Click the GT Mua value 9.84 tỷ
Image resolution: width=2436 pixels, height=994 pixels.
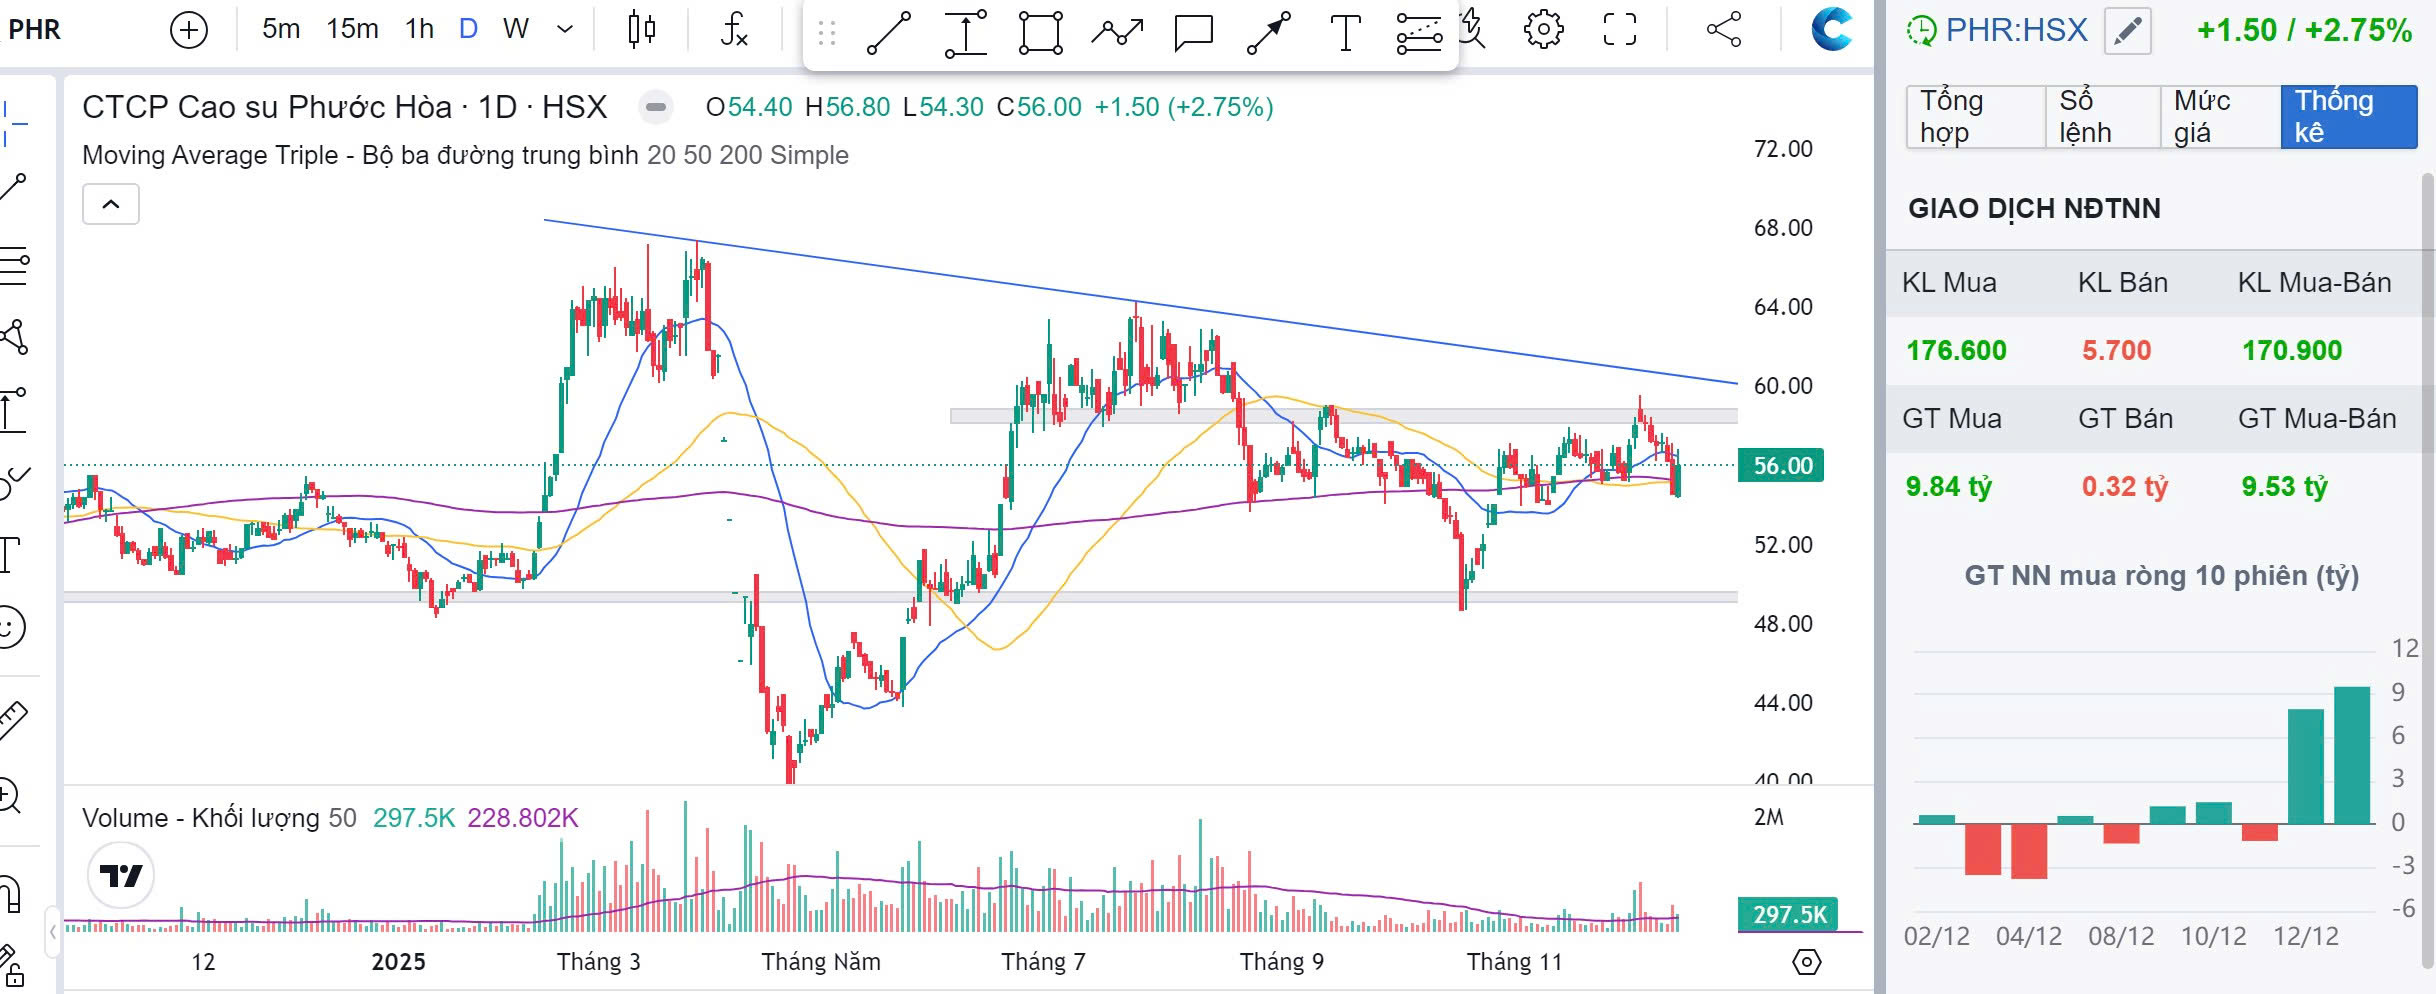(1948, 487)
